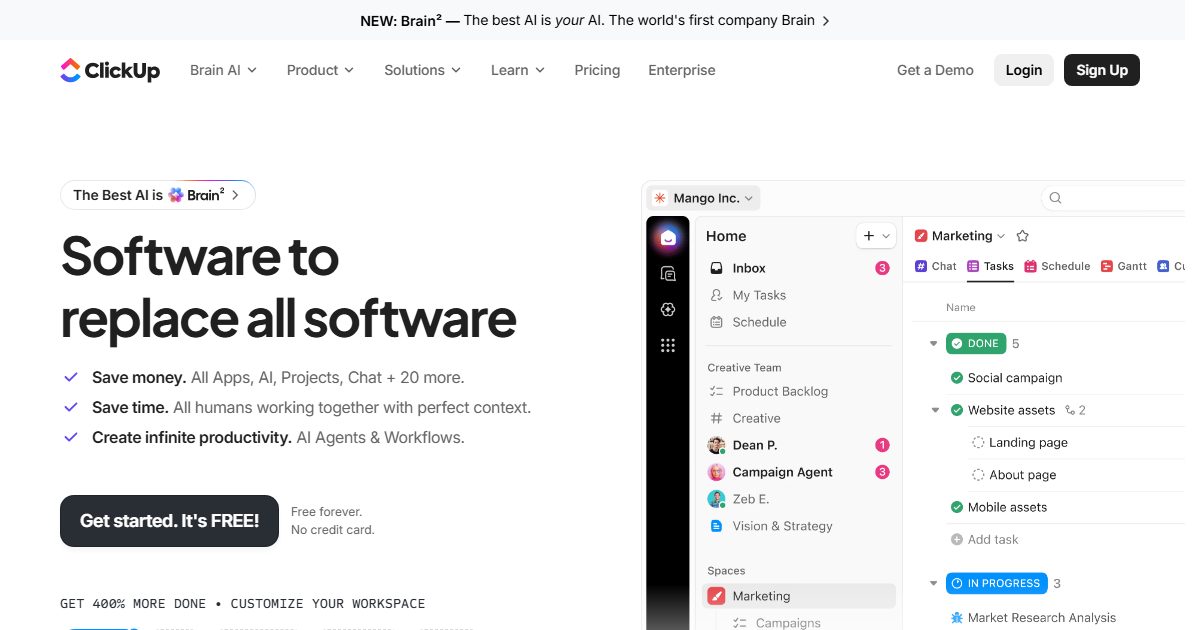Click the DONE status label
The image size is (1200, 630).
coord(976,344)
